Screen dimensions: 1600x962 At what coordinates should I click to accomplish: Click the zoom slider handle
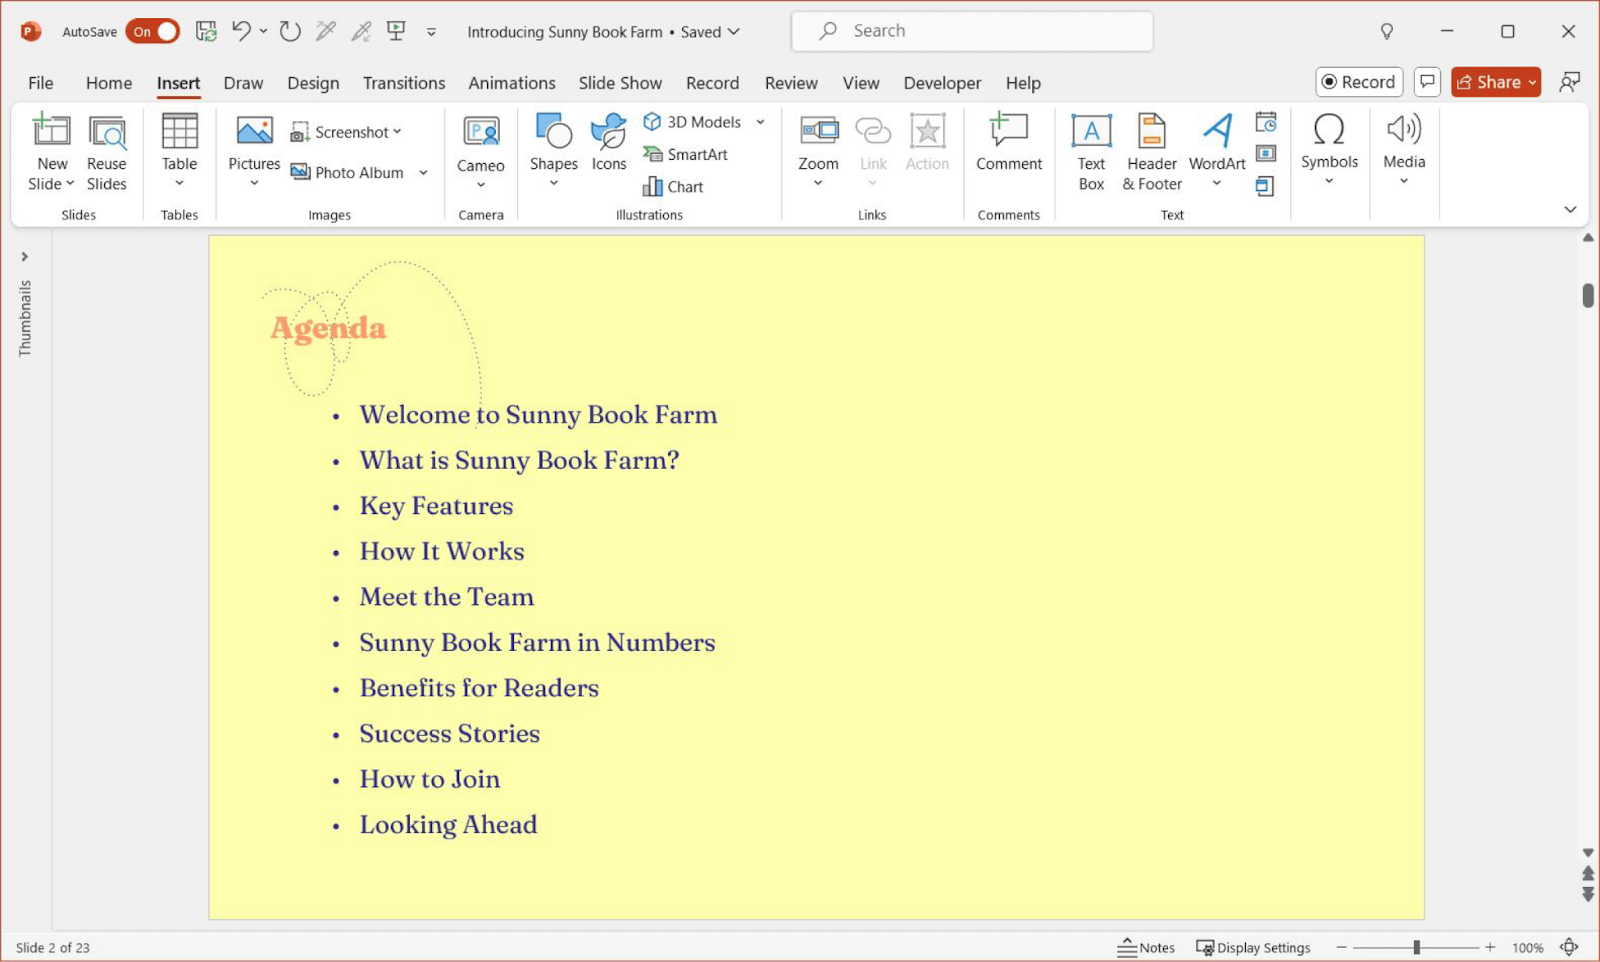[x=1417, y=947]
